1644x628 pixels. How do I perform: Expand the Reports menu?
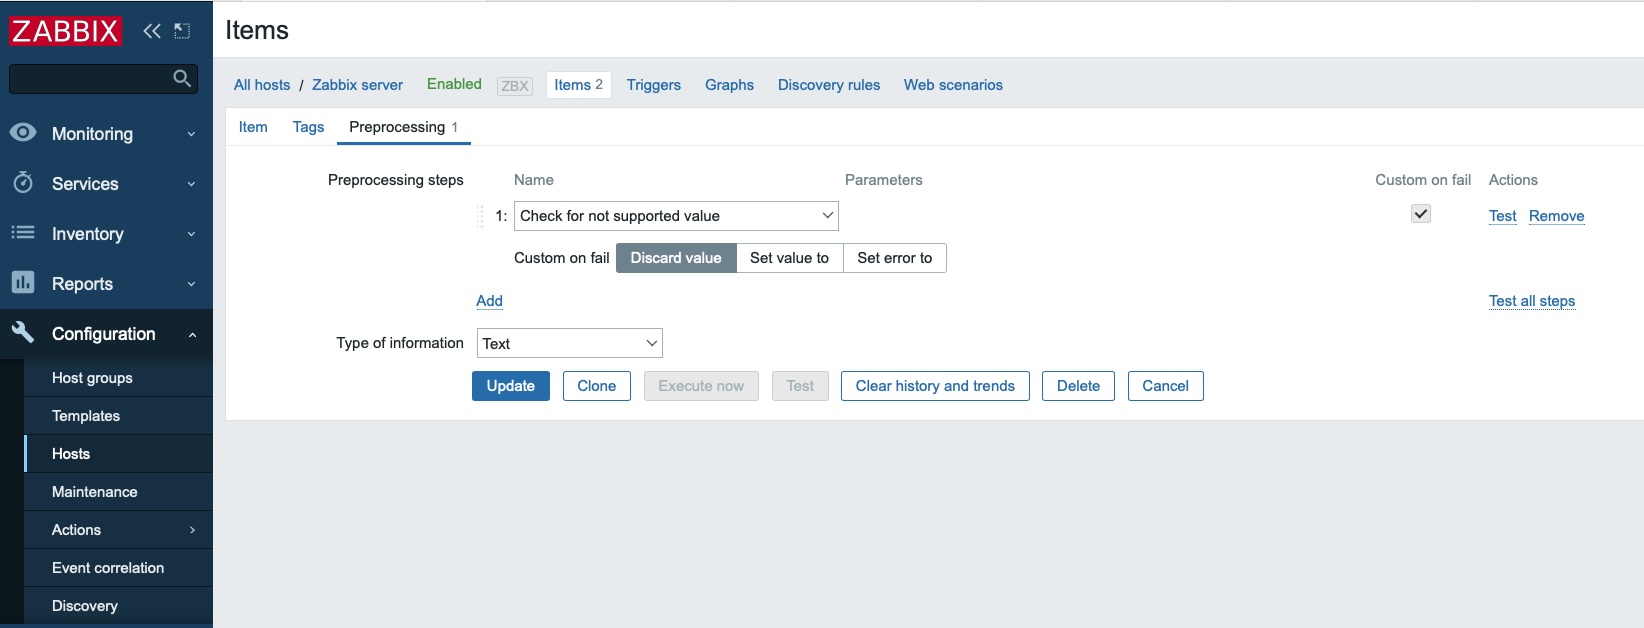click(191, 284)
